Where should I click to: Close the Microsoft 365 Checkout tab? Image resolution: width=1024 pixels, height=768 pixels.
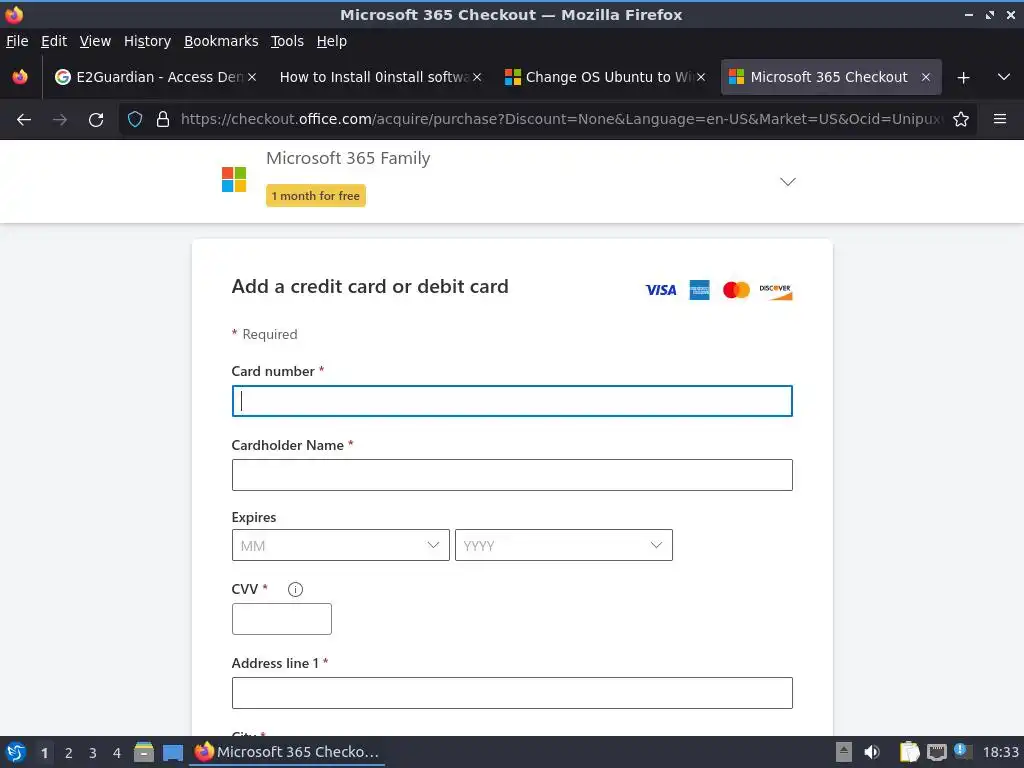[x=925, y=77]
